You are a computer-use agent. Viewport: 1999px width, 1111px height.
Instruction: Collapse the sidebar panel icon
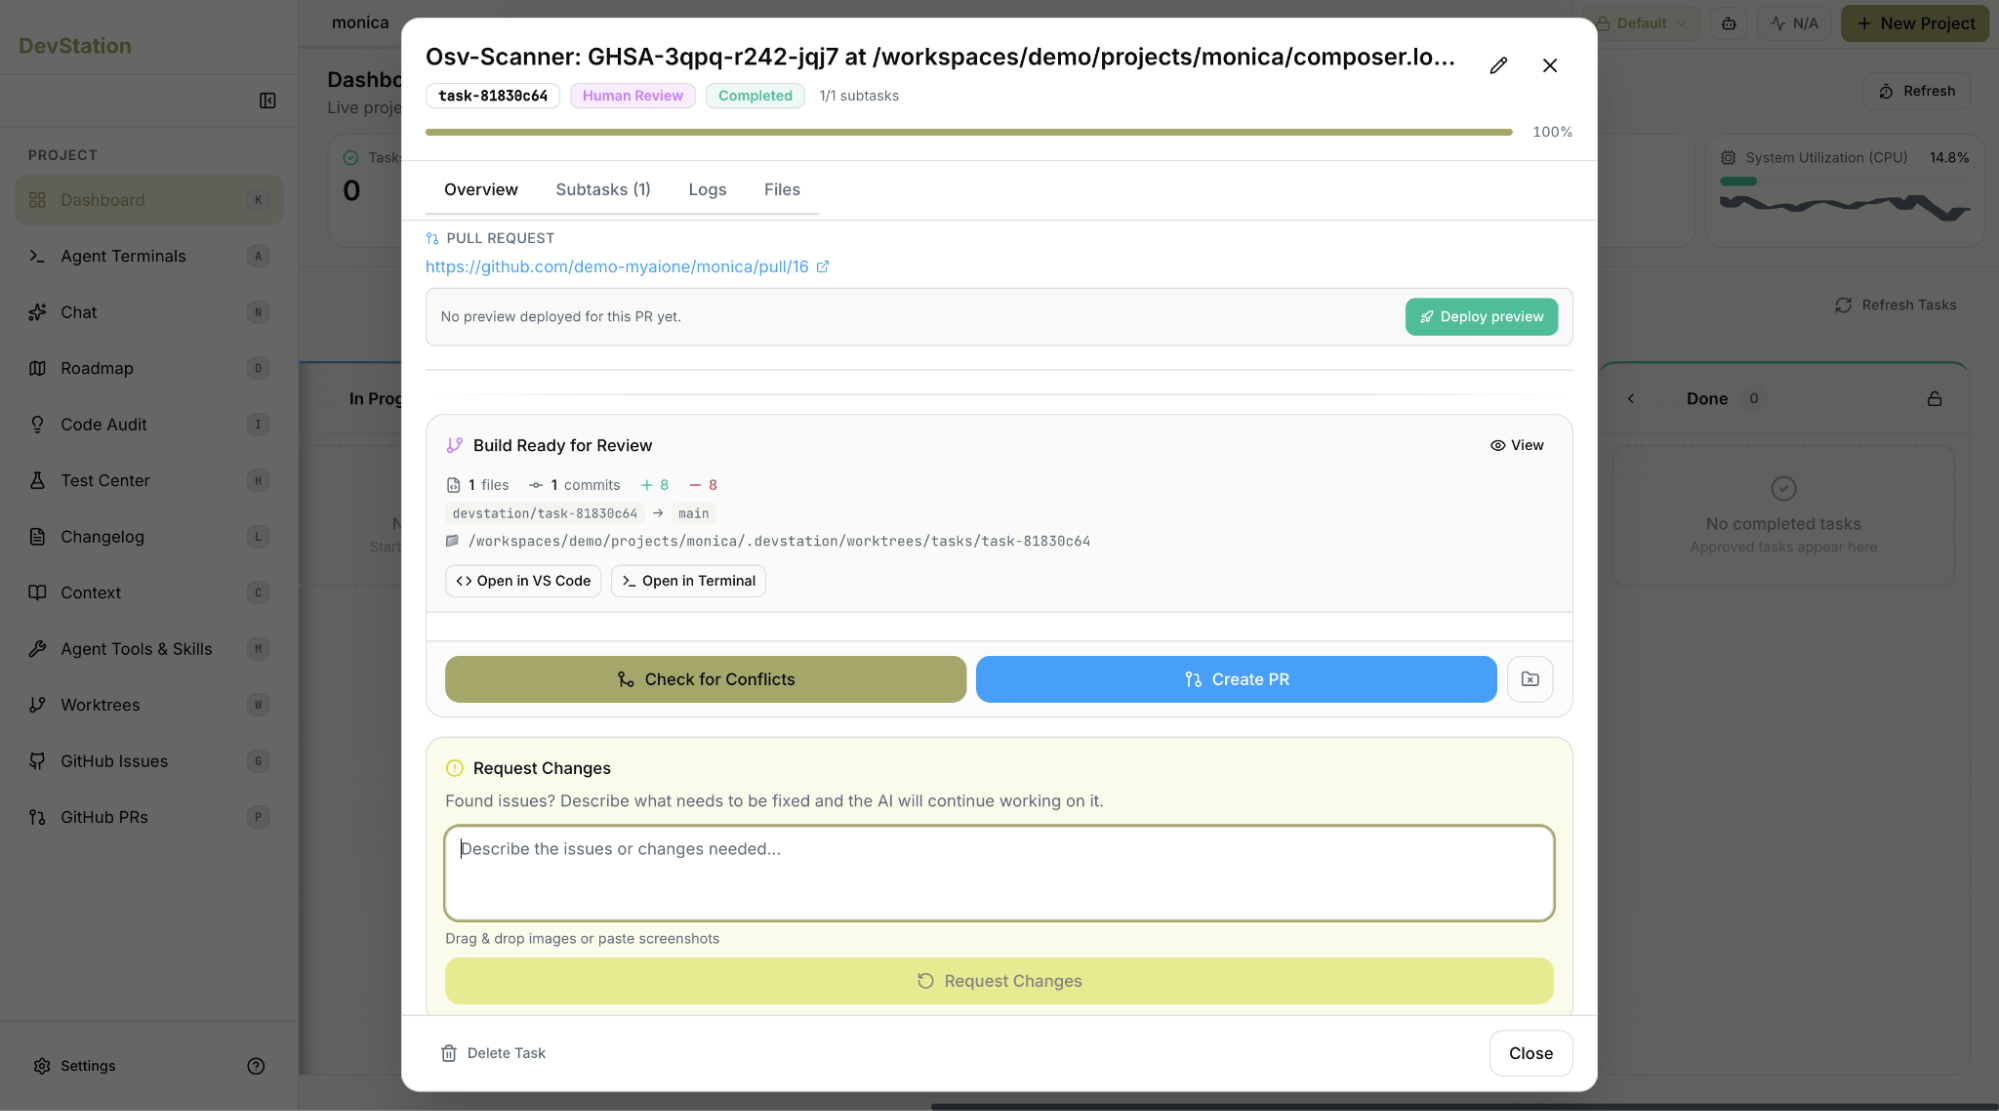pyautogui.click(x=267, y=101)
